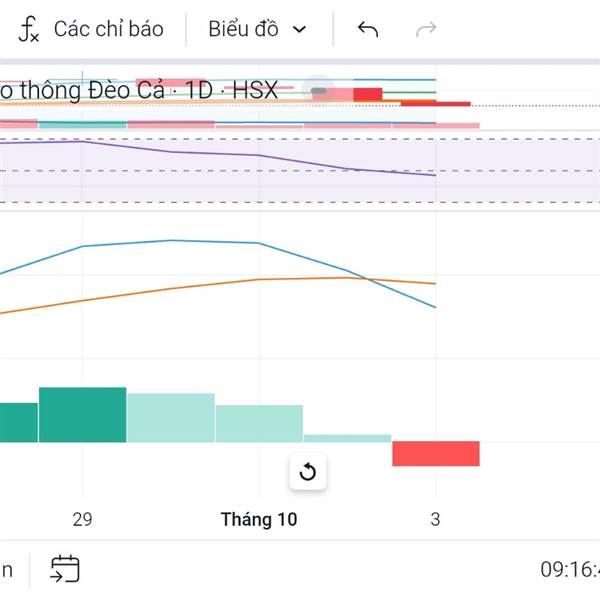Click the red MACD histogram bar
The image size is (600, 600).
[x=436, y=453]
